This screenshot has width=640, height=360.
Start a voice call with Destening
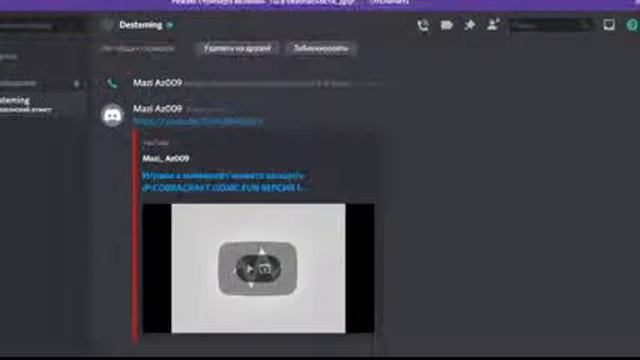(x=423, y=25)
